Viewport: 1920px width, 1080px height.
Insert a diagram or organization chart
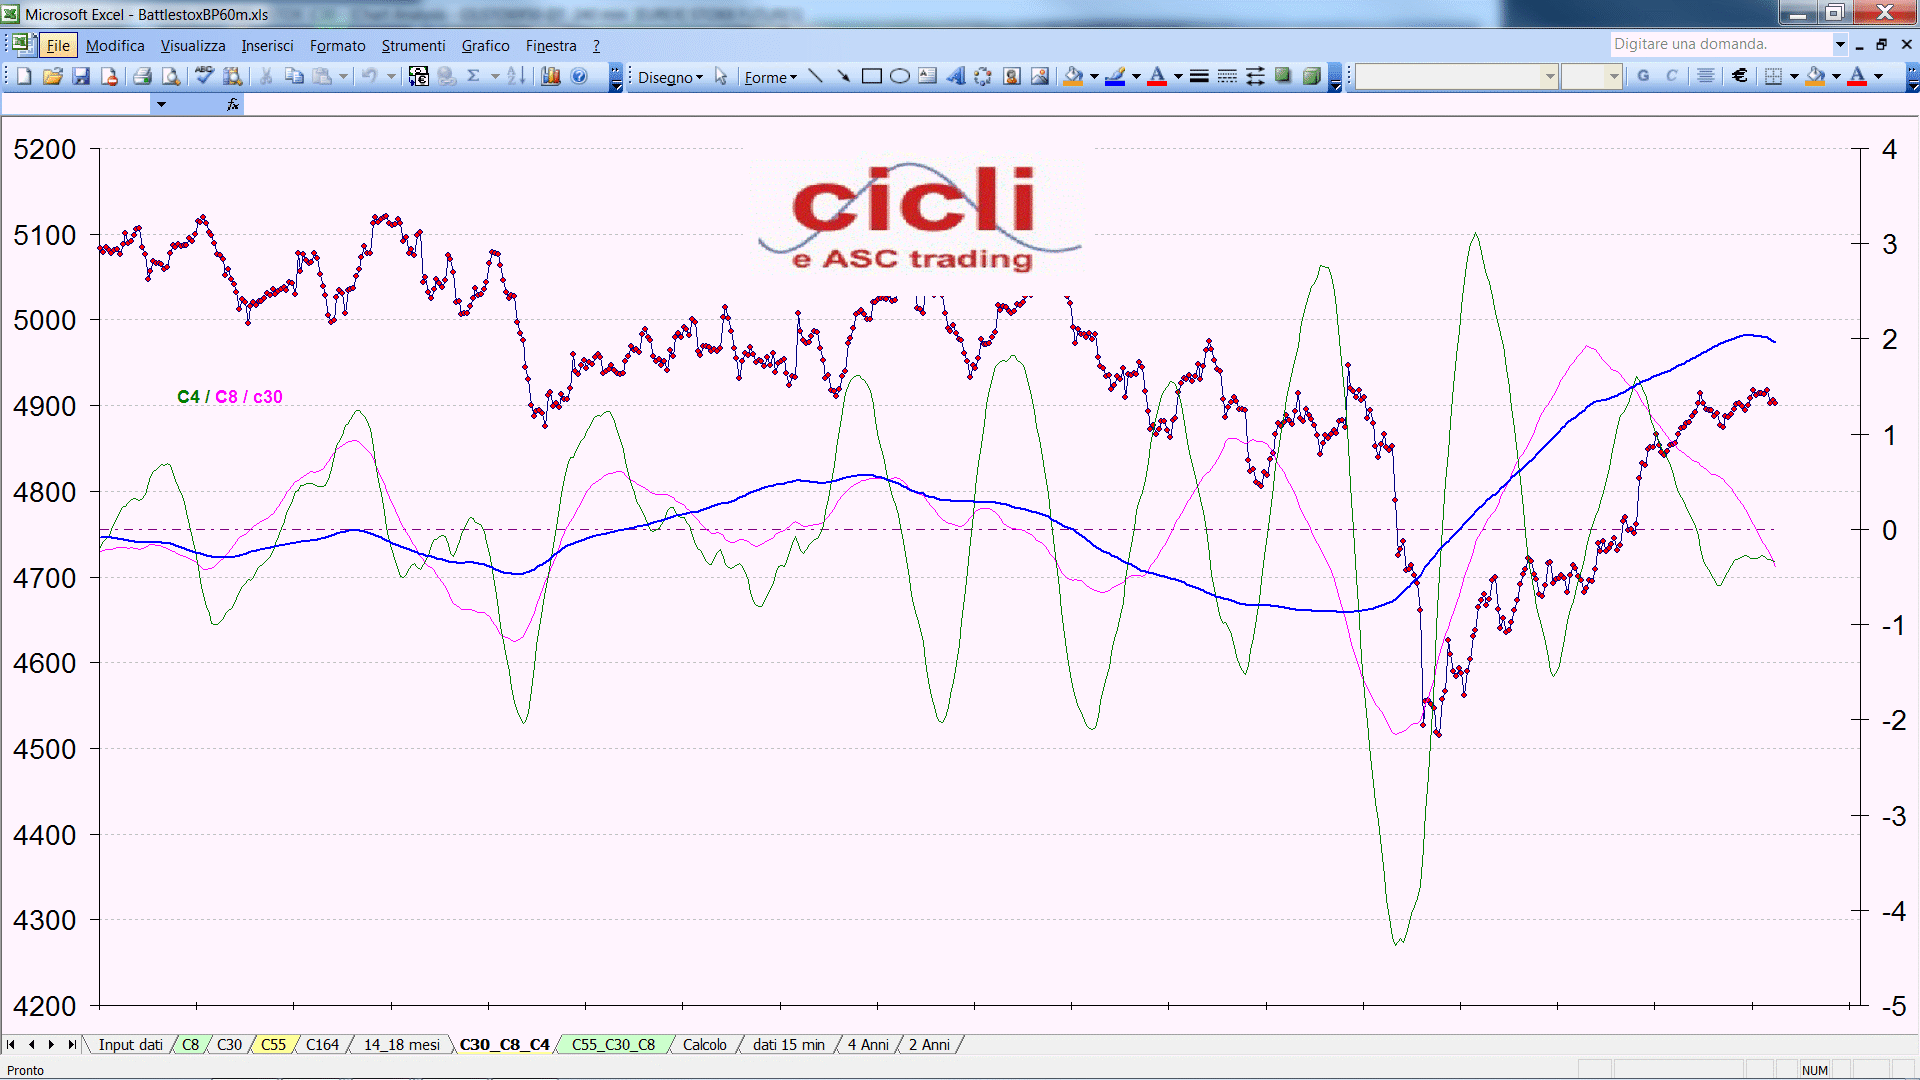(984, 77)
